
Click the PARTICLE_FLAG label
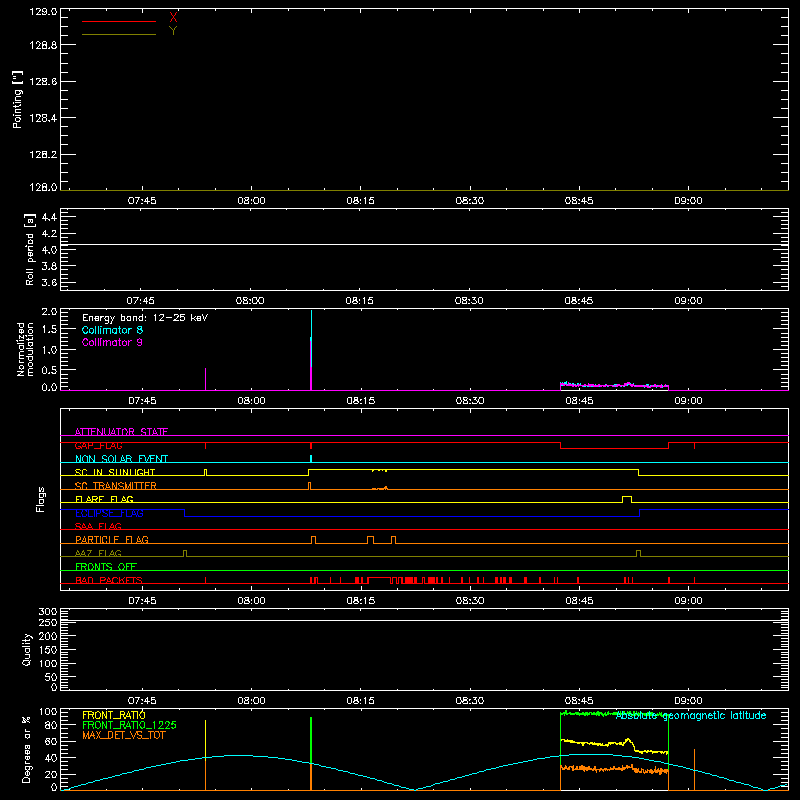(x=112, y=539)
